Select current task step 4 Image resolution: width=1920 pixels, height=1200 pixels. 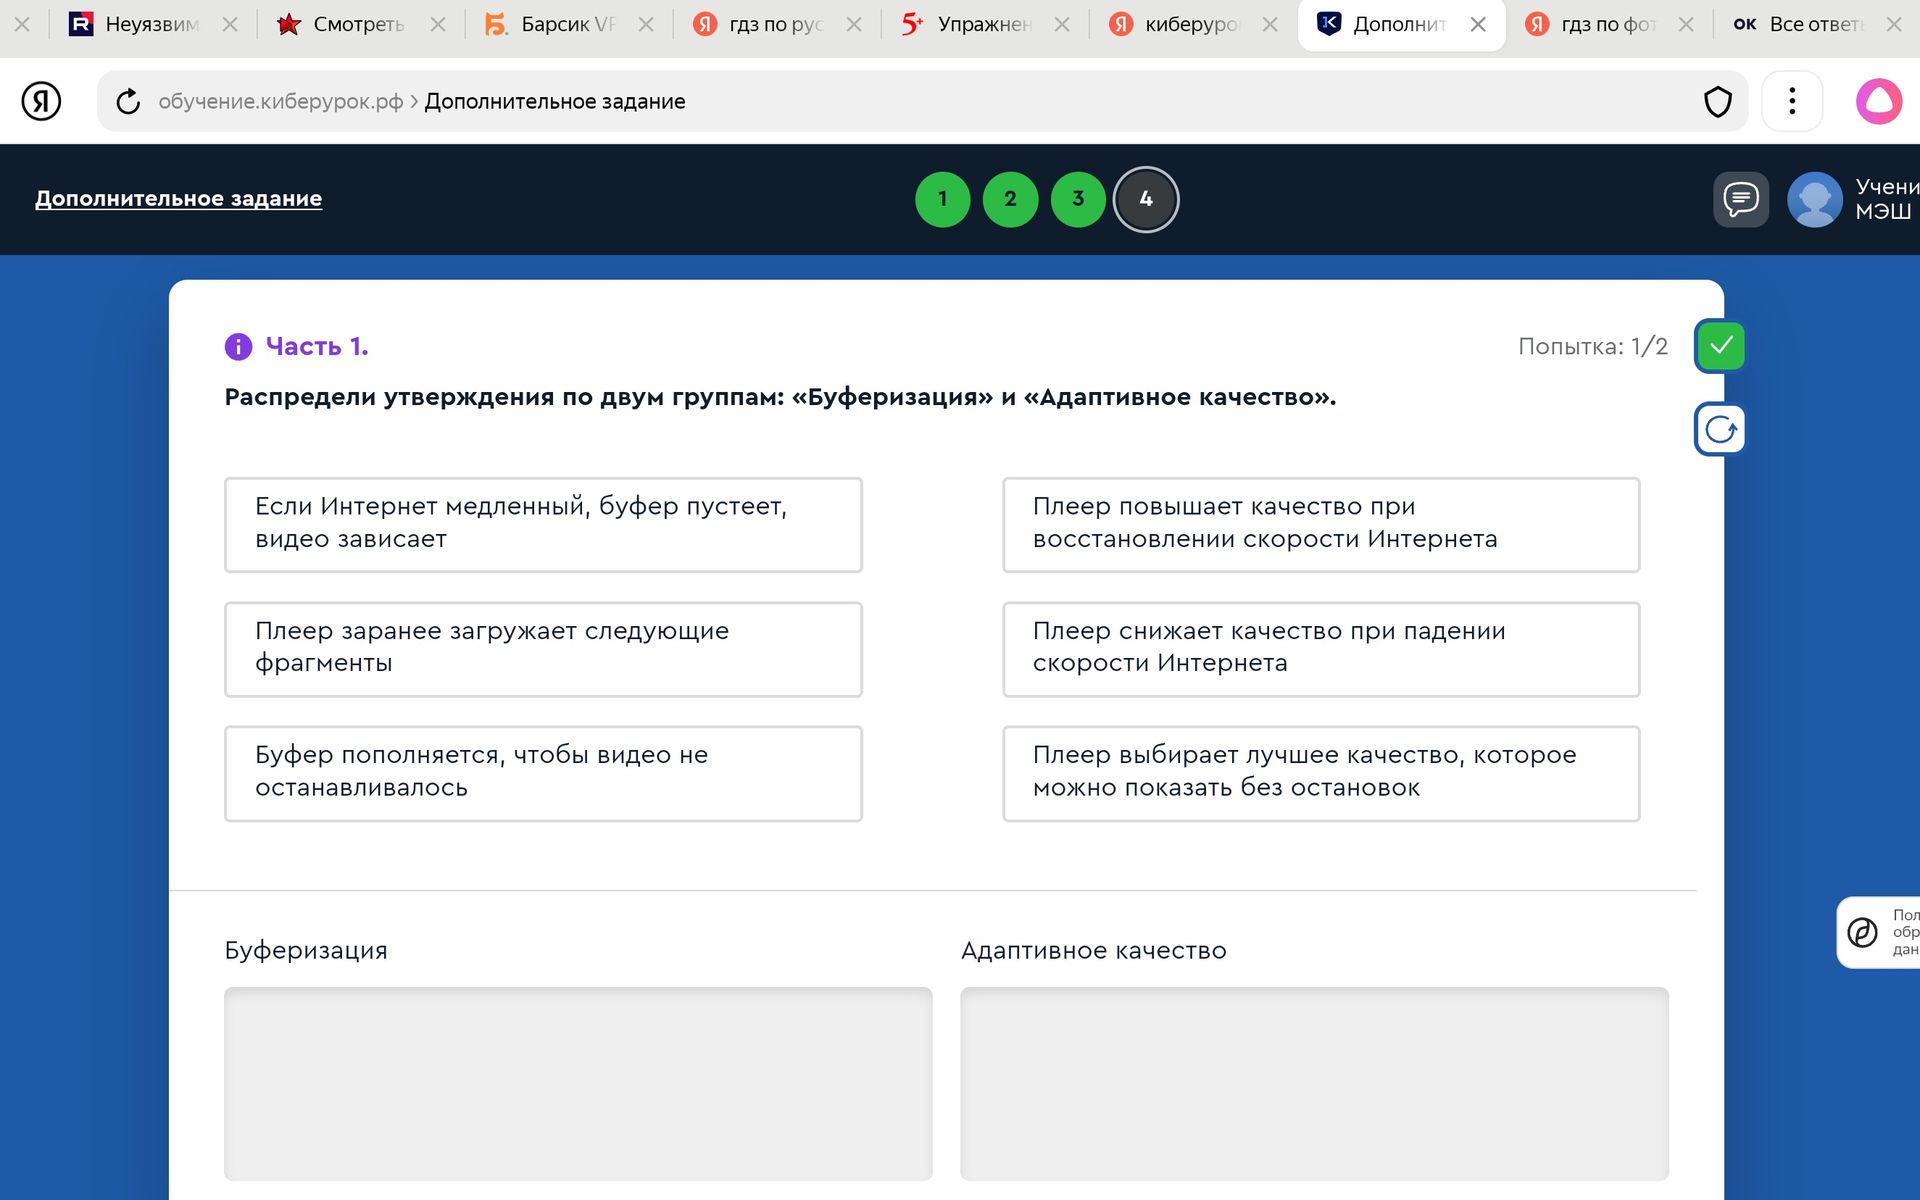point(1146,199)
